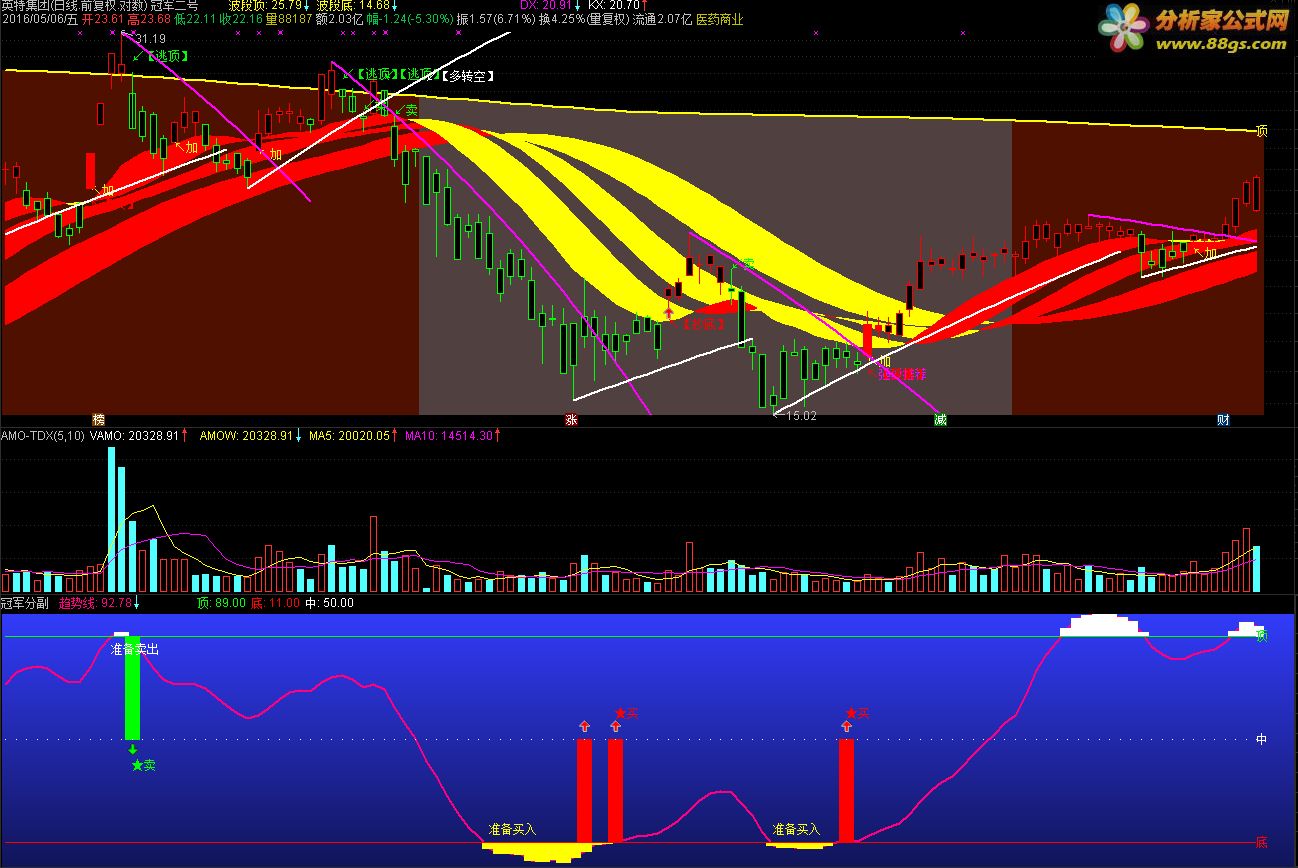
Task: Click the turnover amount 额2.03亿
Action: tap(339, 19)
